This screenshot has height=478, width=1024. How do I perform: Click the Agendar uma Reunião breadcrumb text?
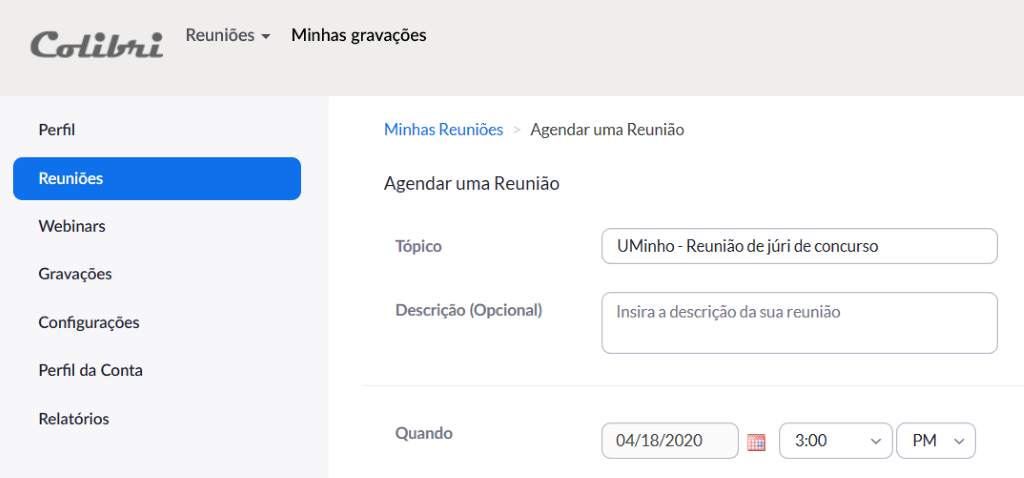(607, 130)
